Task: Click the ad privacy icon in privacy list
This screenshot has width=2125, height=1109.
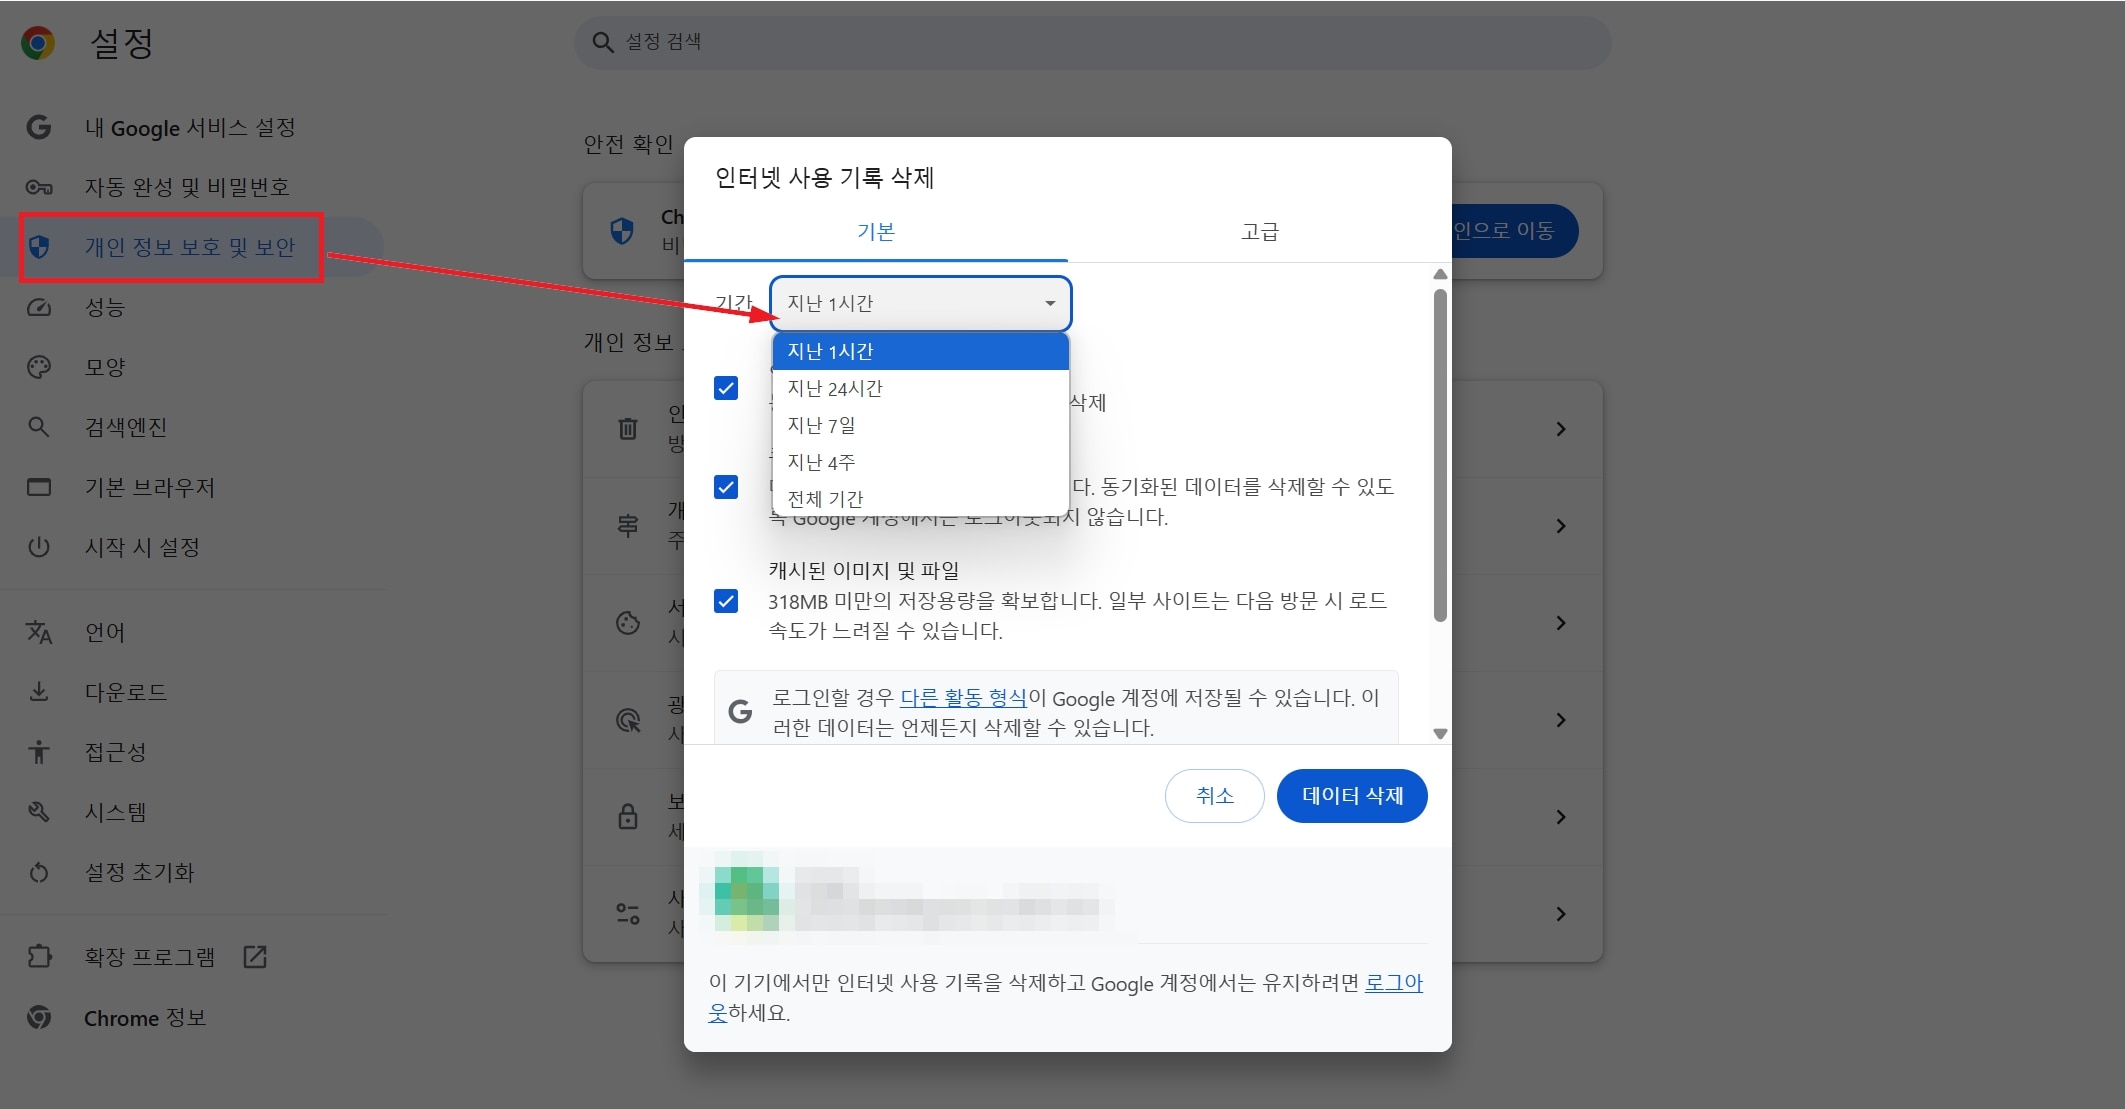Action: tap(628, 720)
